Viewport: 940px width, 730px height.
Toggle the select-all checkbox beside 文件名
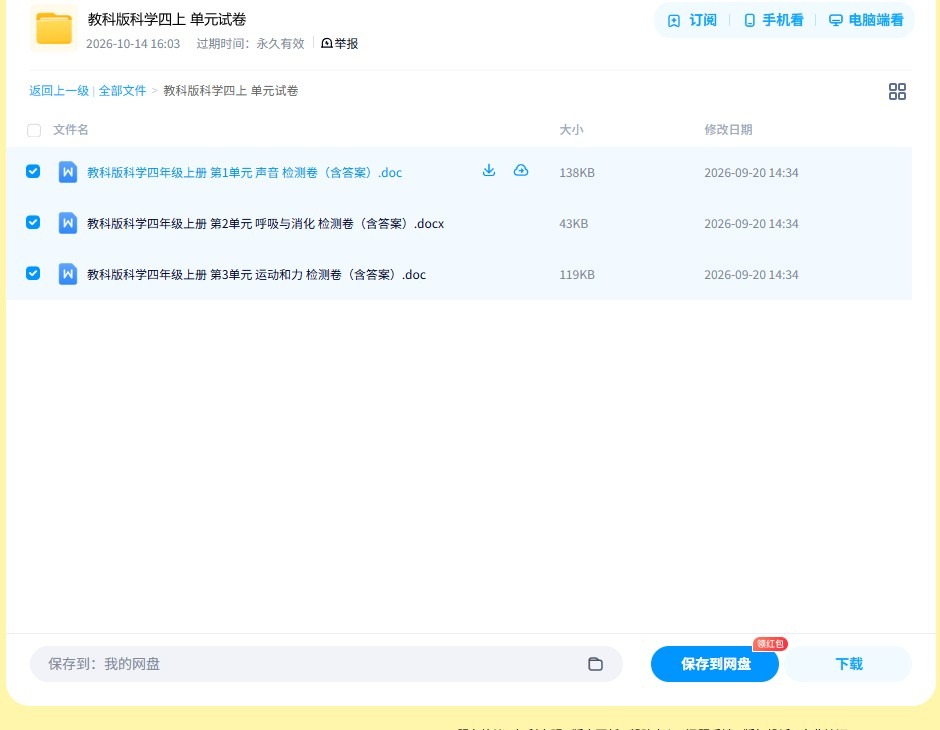(x=34, y=130)
